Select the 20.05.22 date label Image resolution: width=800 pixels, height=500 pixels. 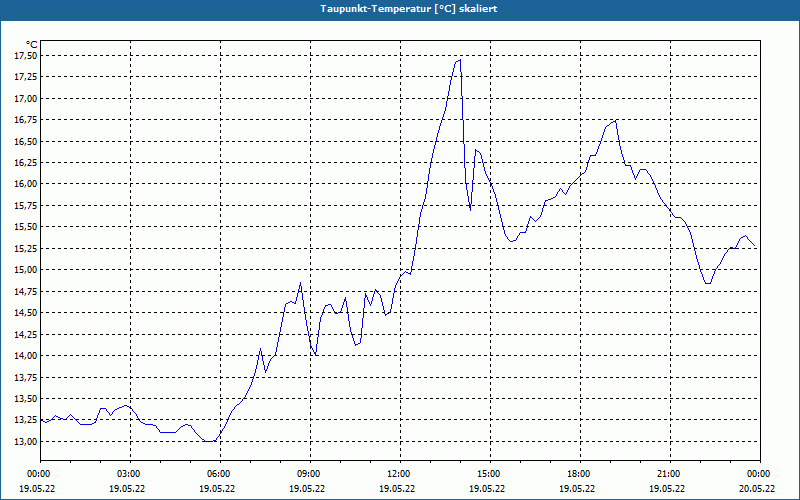pos(757,489)
